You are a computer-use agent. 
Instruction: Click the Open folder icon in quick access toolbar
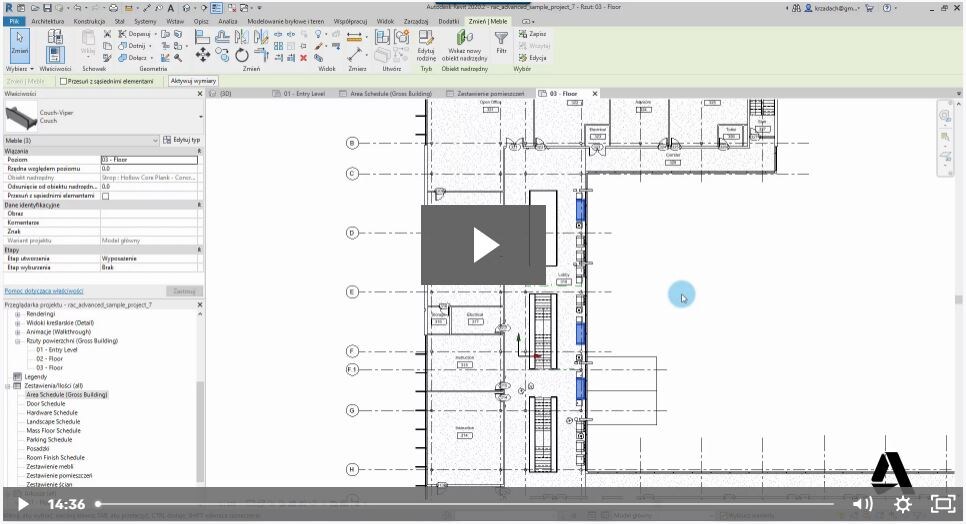pyautogui.click(x=35, y=8)
